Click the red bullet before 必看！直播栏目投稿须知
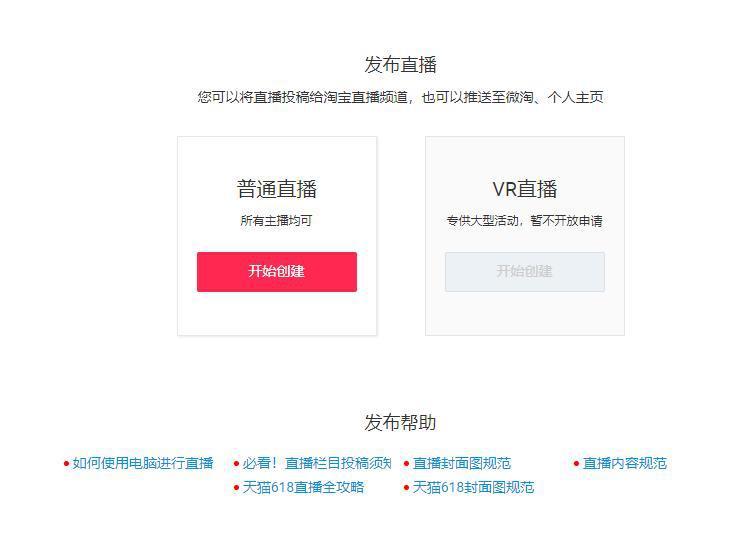 pos(236,464)
